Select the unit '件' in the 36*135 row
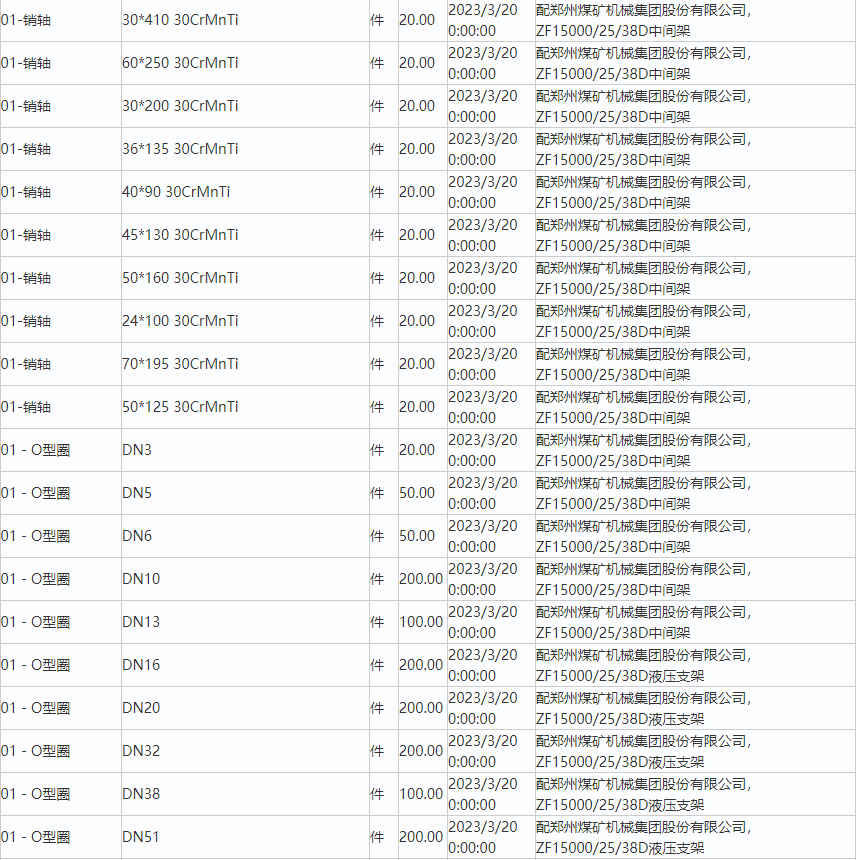The image size is (857, 860). (377, 149)
